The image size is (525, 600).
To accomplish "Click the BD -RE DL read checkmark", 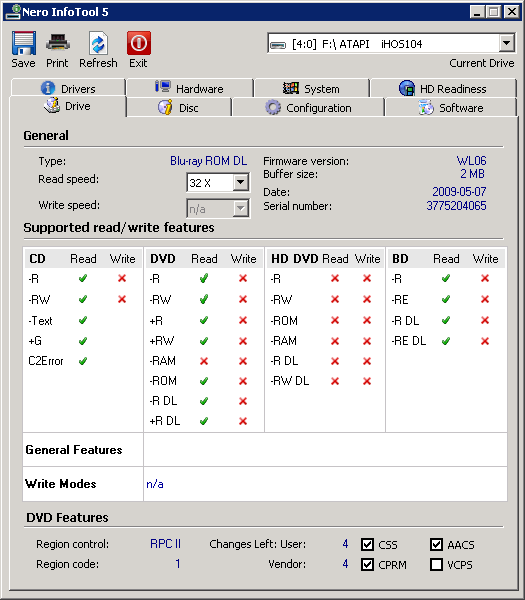I will [446, 341].
